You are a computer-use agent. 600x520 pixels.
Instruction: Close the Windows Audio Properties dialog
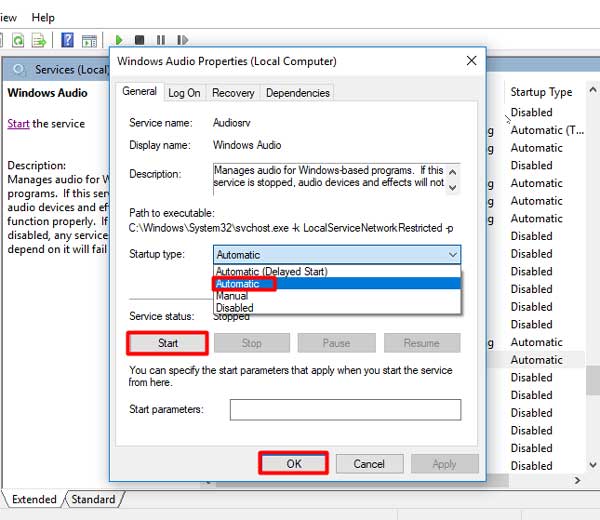click(471, 60)
